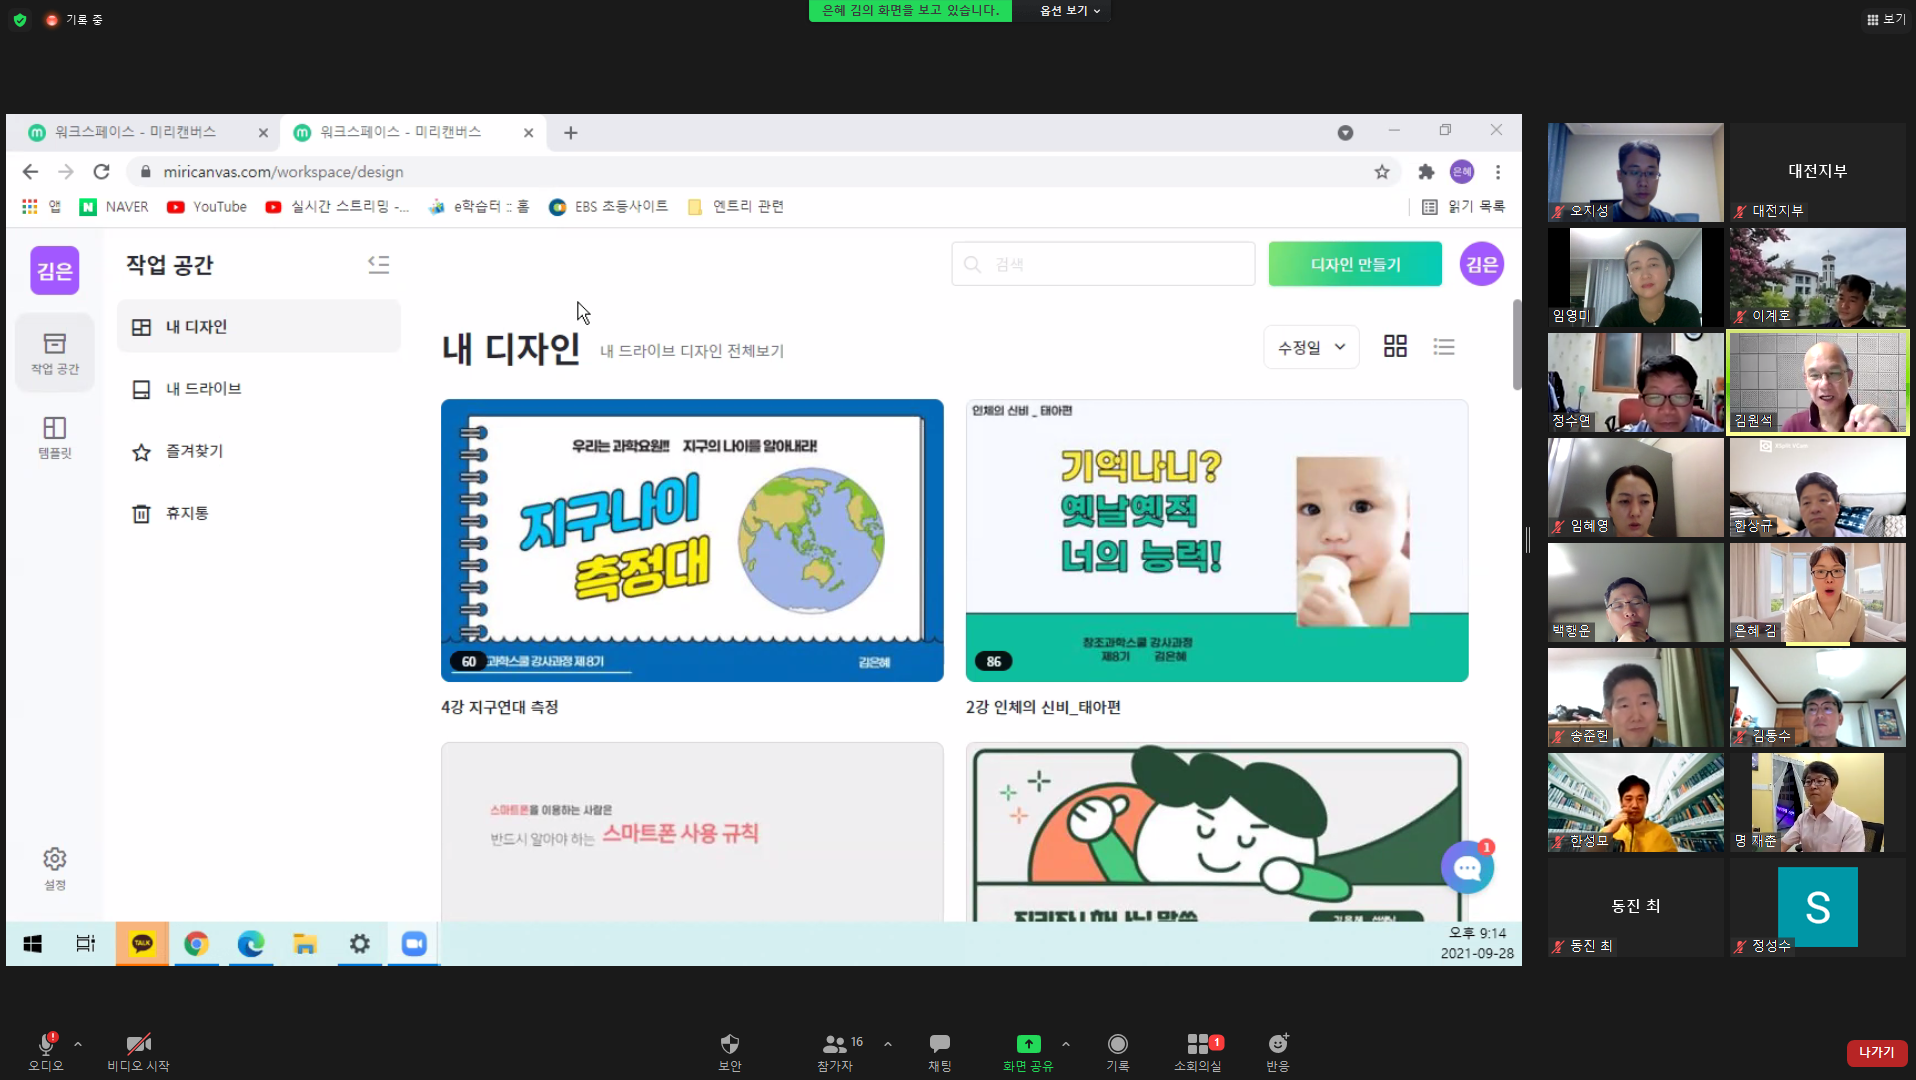This screenshot has width=1916, height=1080.
Task: Open KakaoTalk from the taskbar
Action: (142, 943)
